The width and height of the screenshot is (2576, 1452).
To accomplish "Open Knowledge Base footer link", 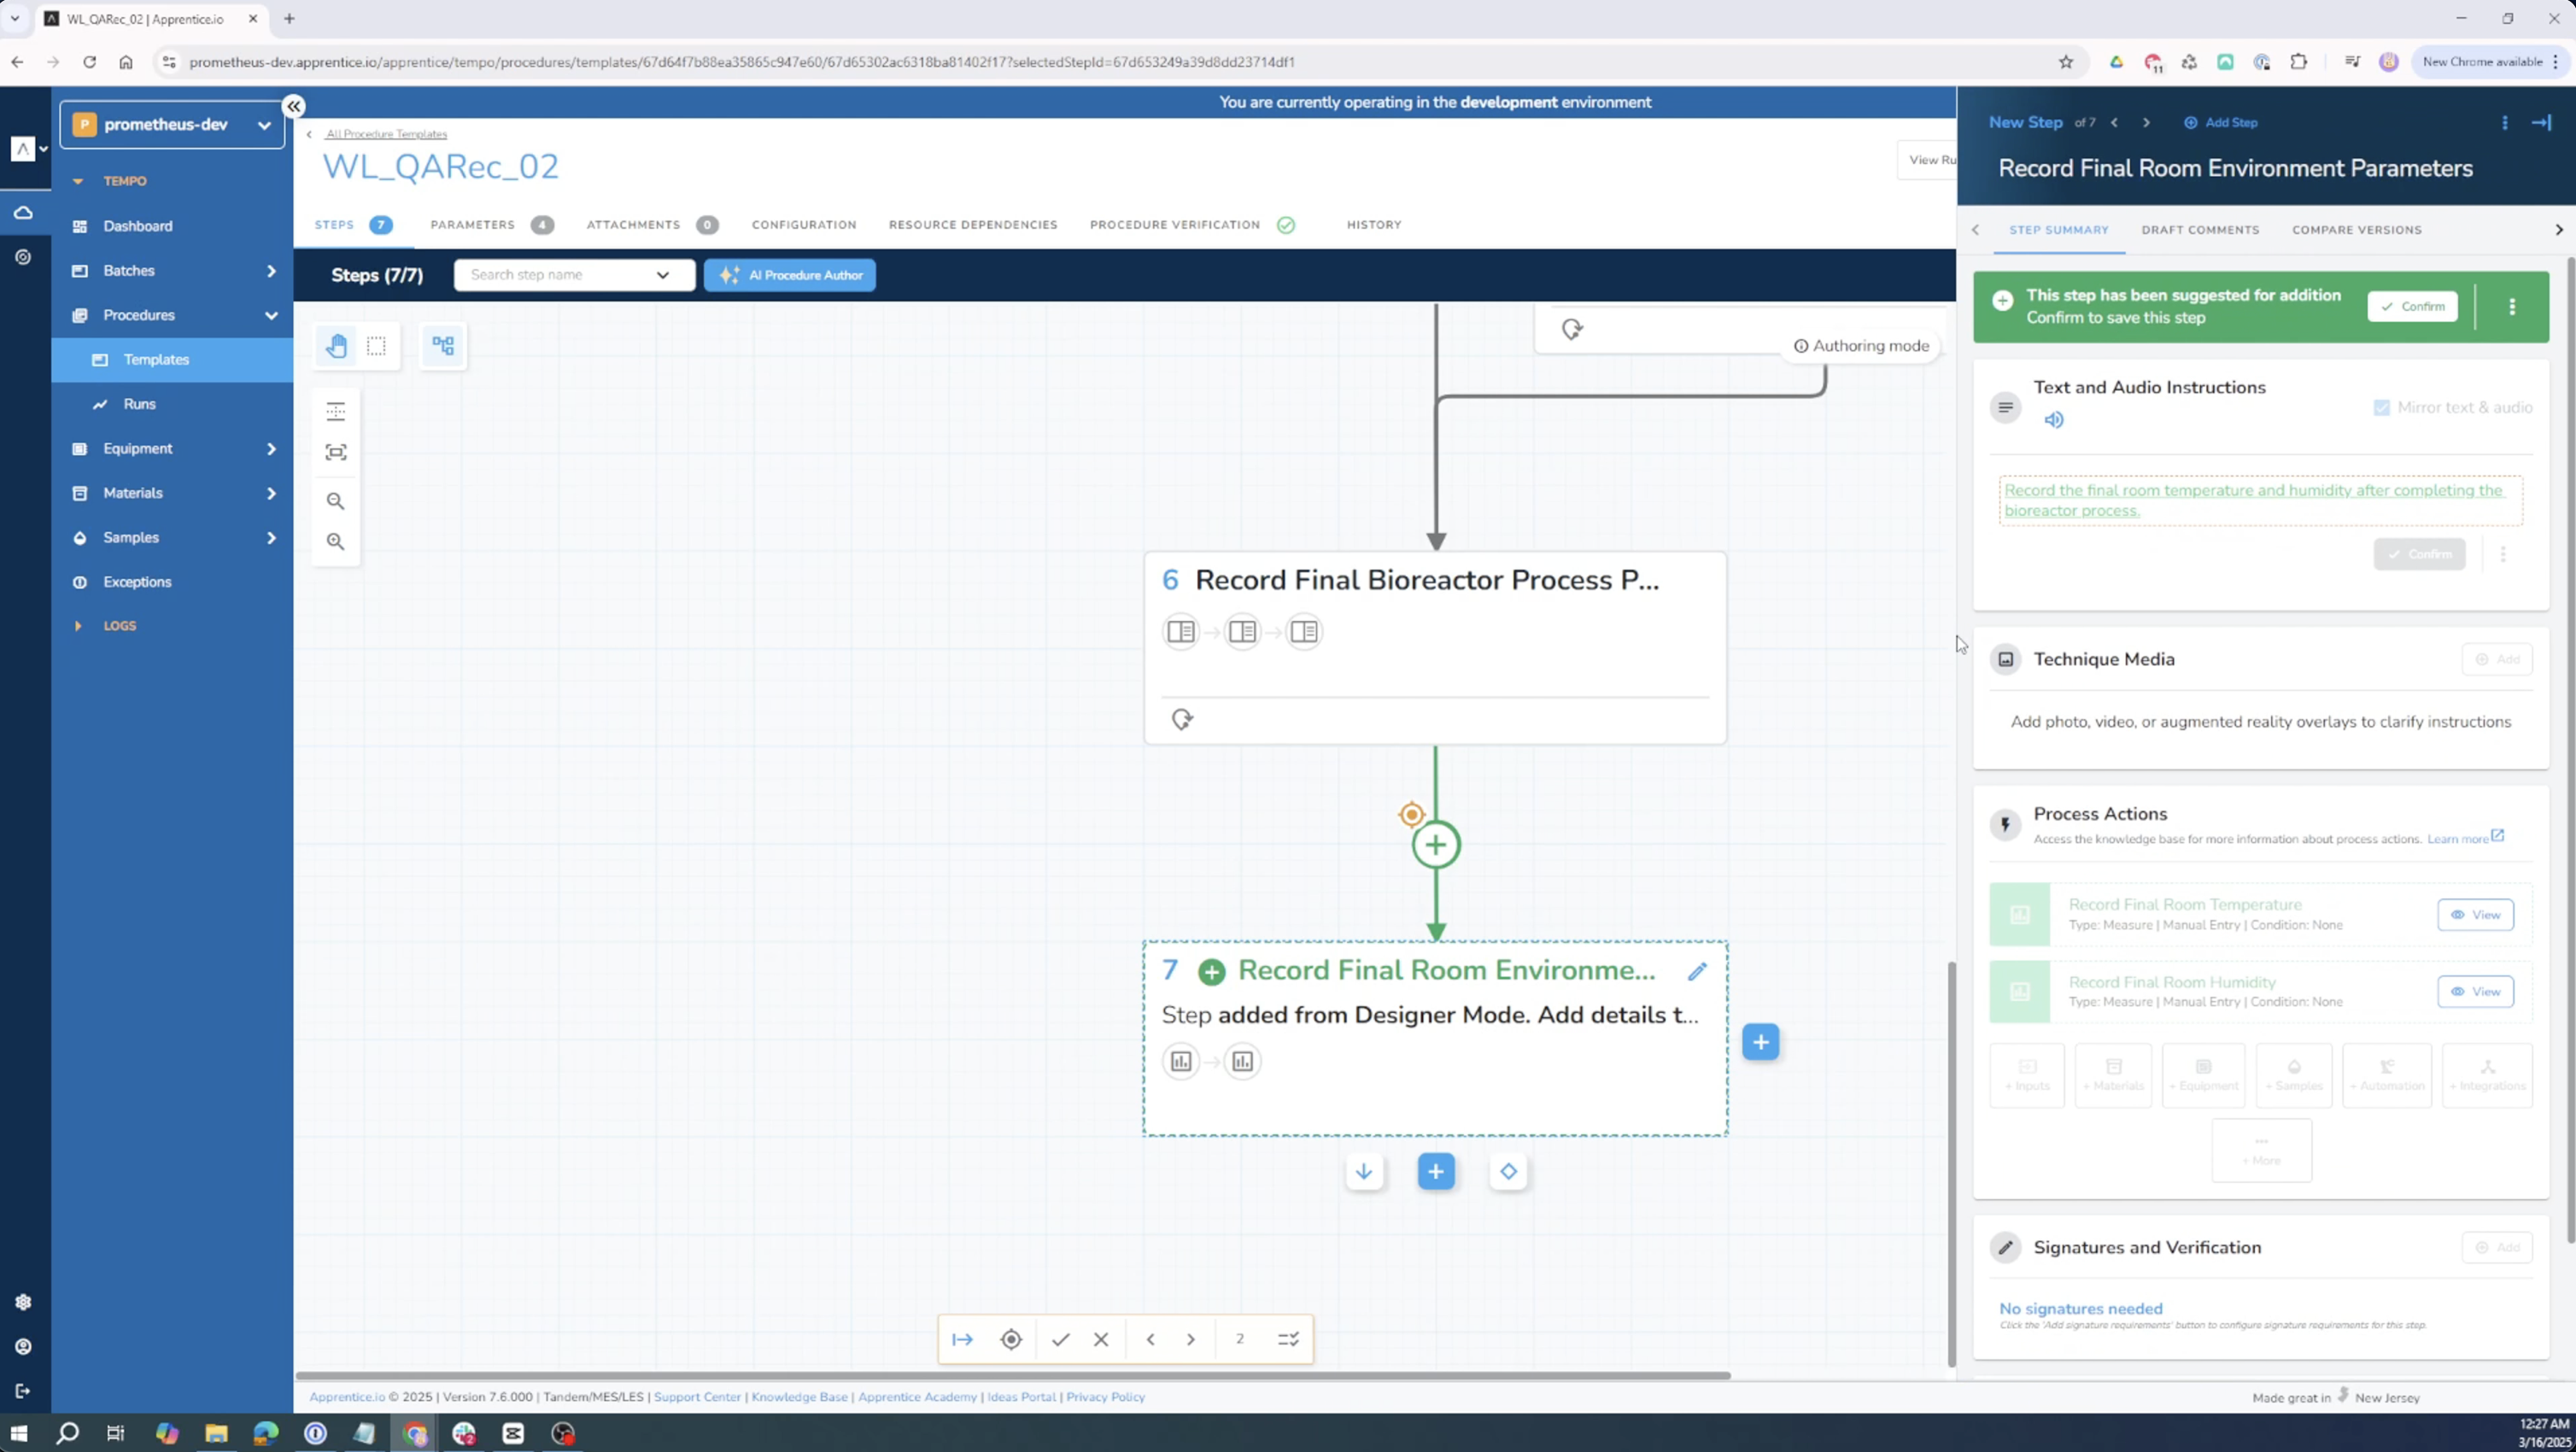I will (x=799, y=1397).
